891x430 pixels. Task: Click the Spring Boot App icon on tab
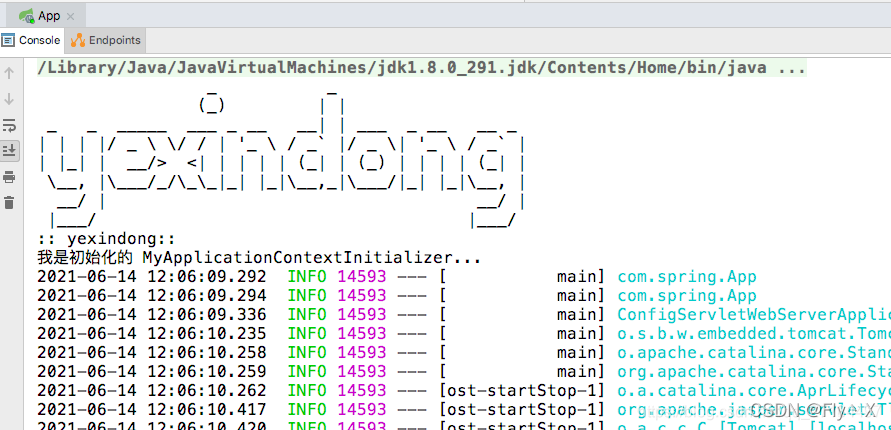[26, 16]
